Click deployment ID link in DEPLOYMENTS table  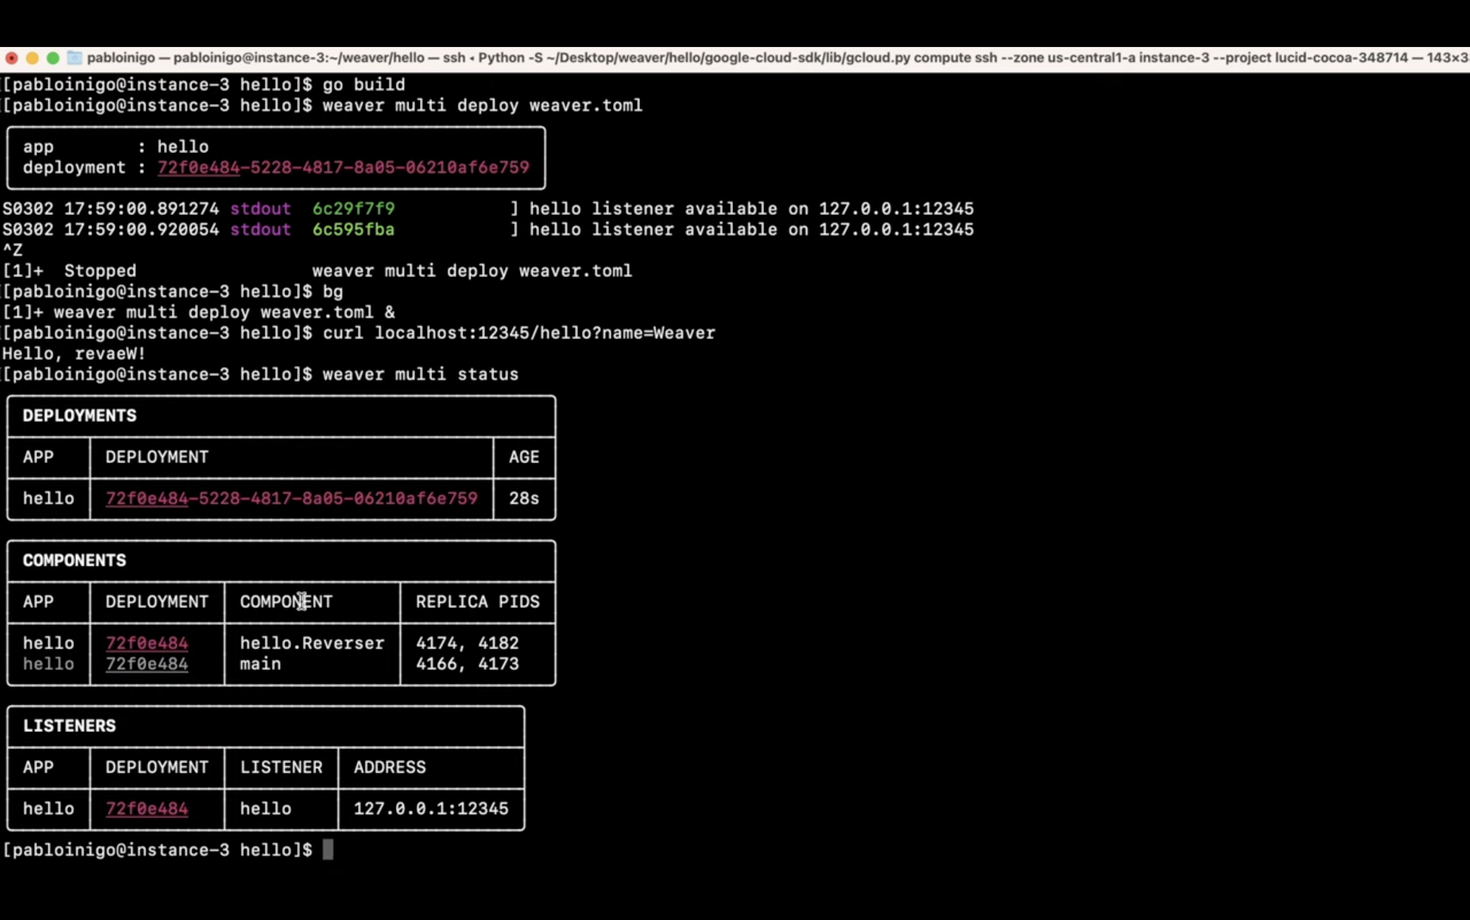291,498
